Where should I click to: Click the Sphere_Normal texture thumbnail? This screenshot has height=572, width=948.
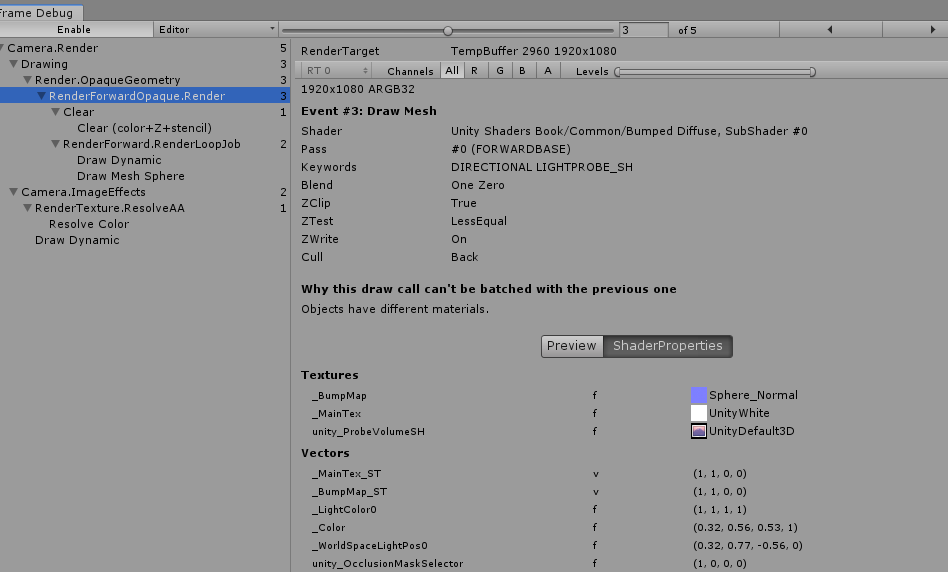click(x=699, y=395)
